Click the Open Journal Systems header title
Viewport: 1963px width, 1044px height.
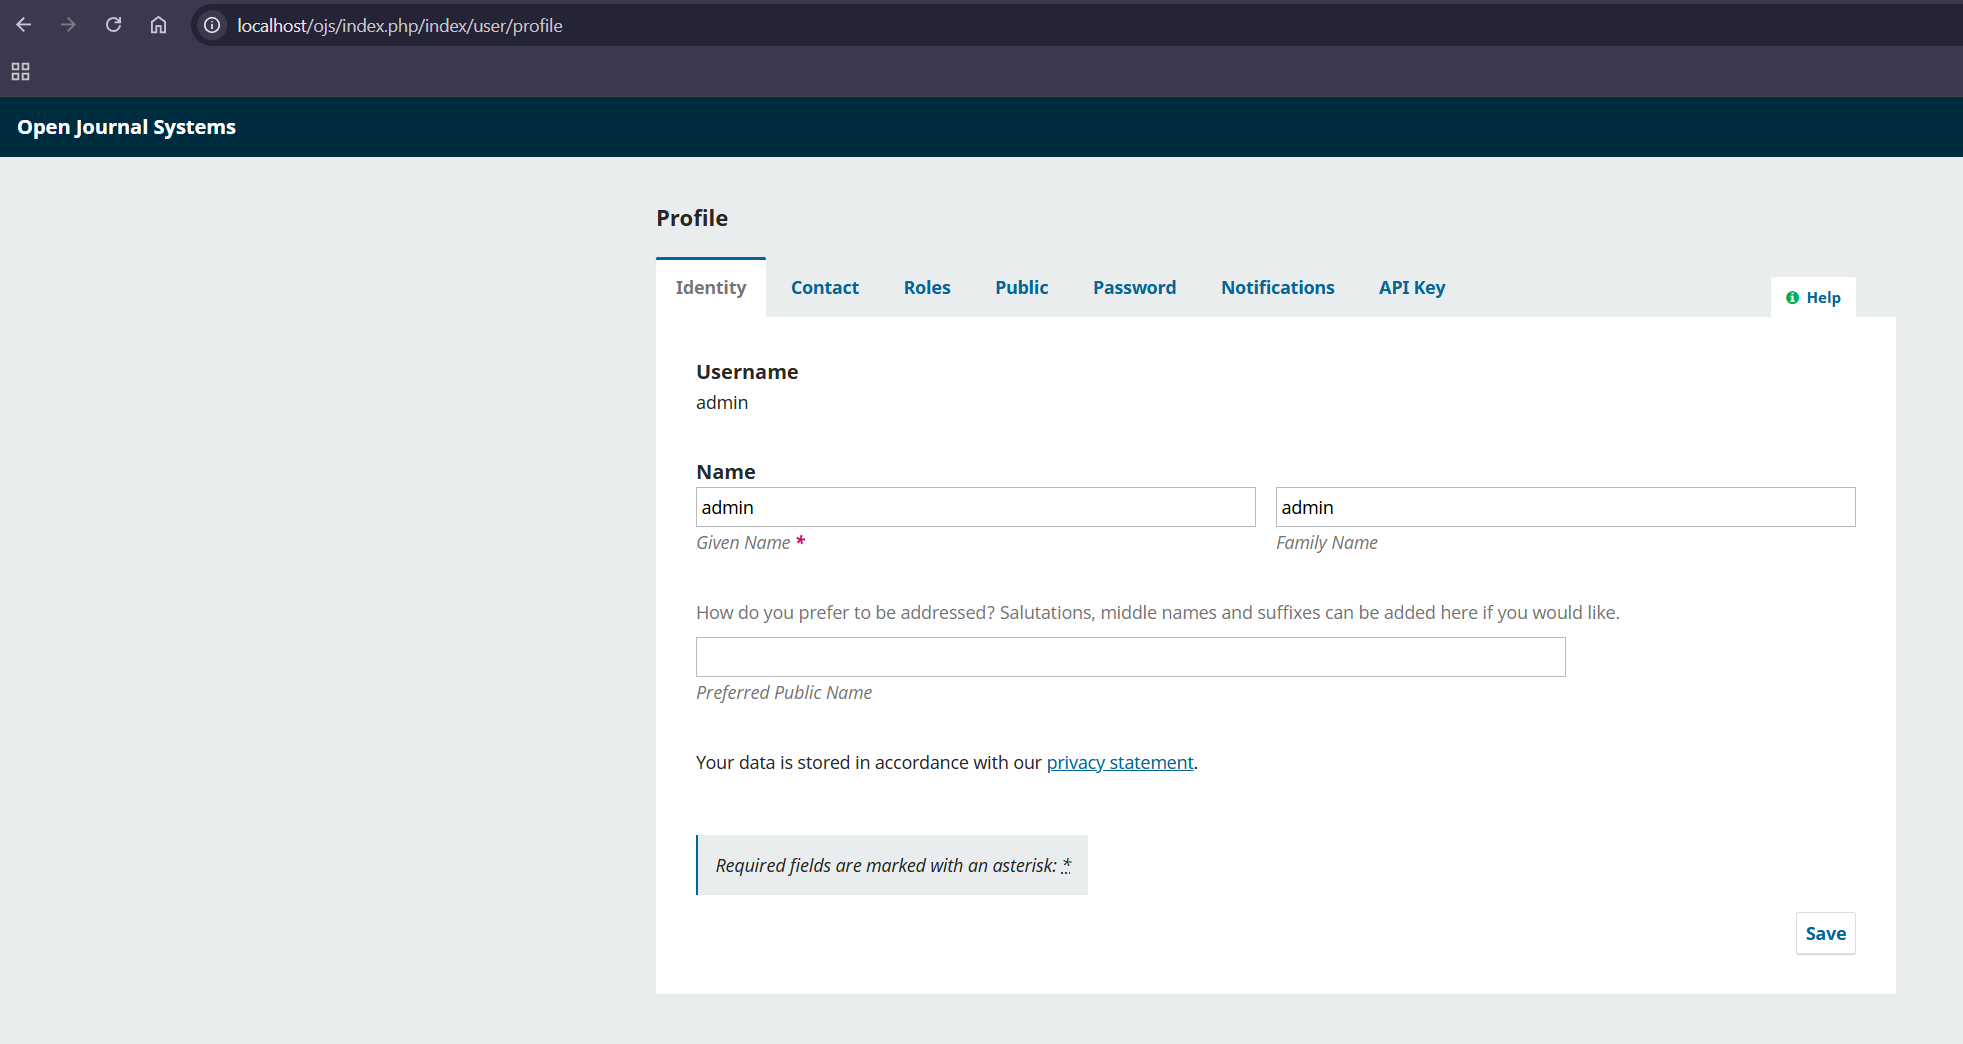tap(126, 127)
